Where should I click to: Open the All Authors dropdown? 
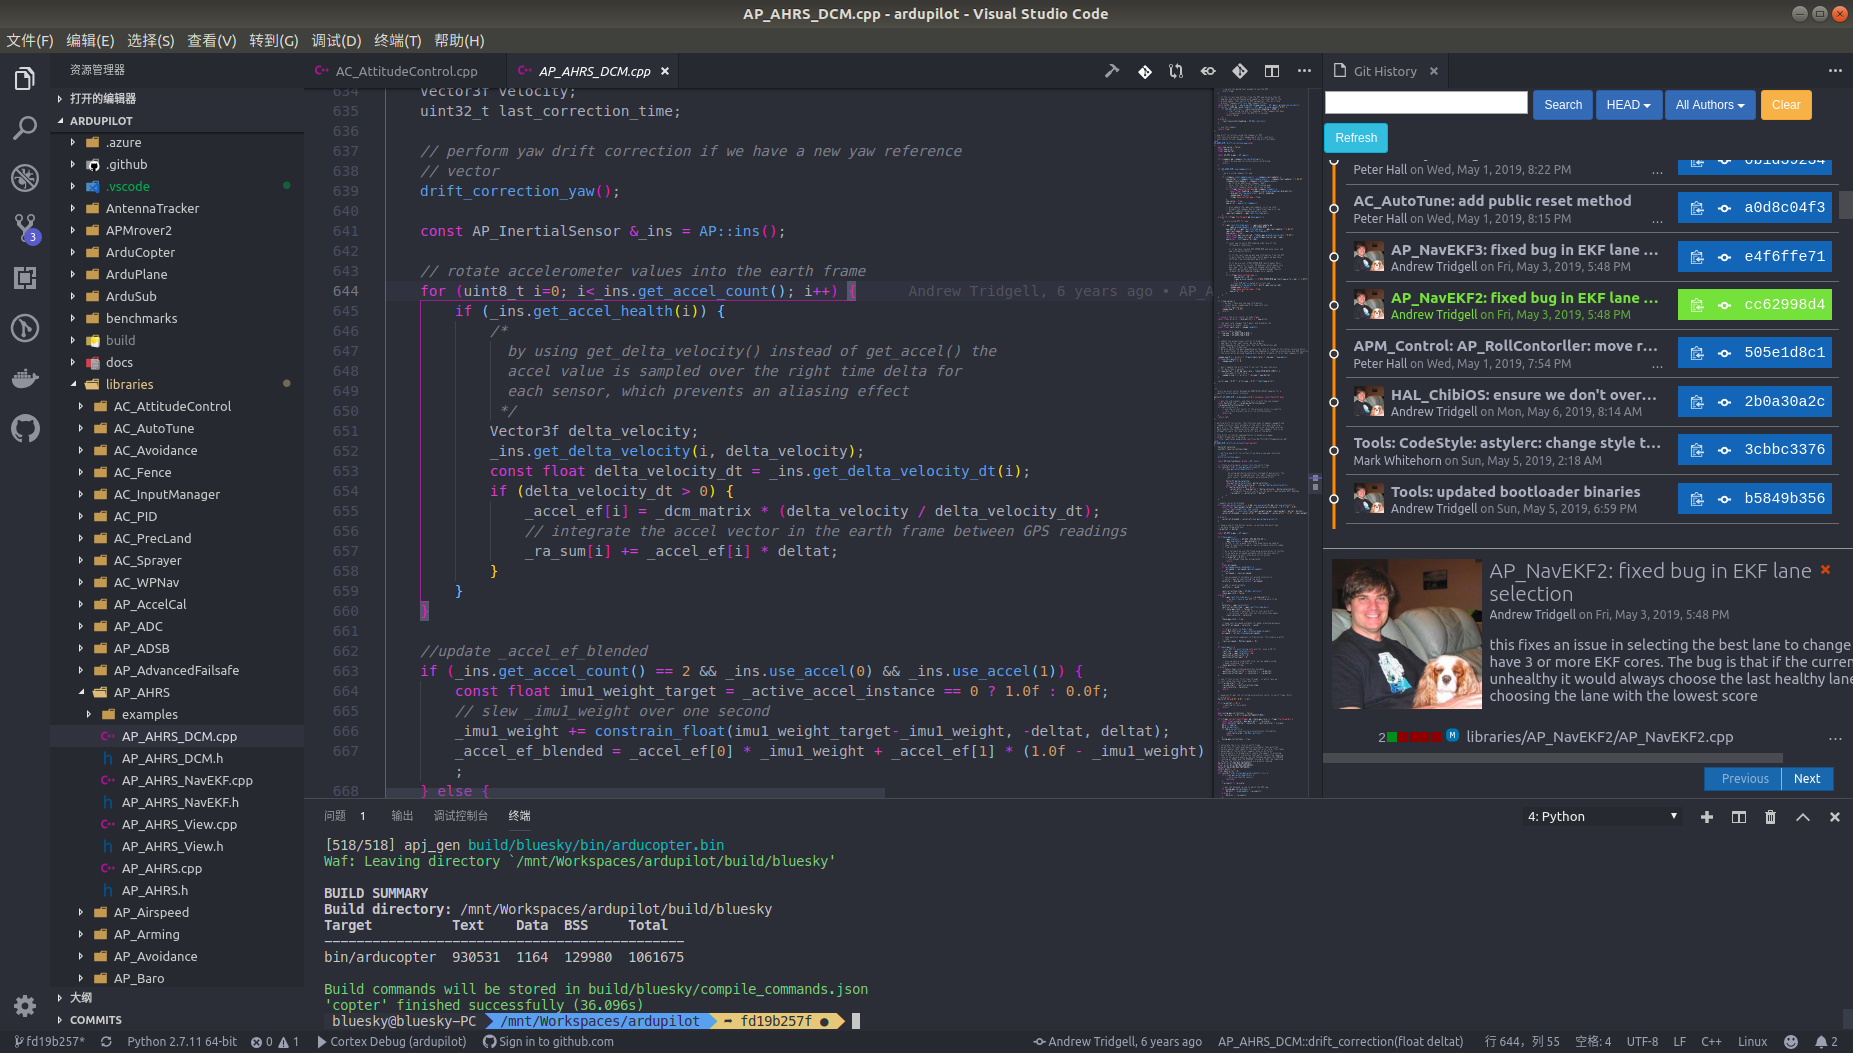(1710, 105)
